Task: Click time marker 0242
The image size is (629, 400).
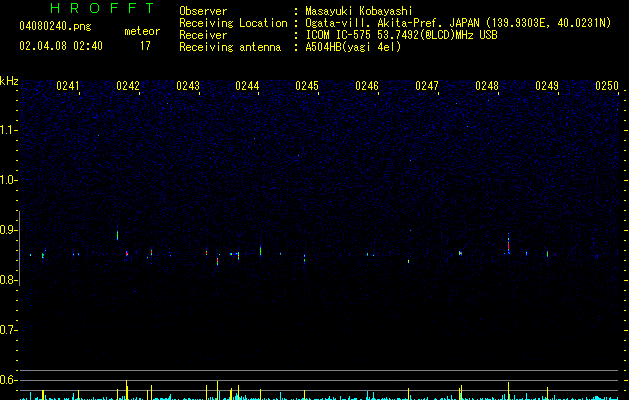Action: (128, 86)
